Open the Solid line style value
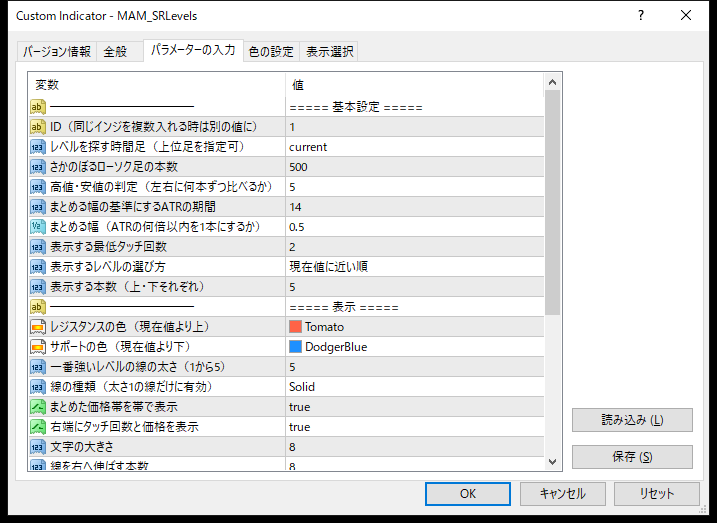This screenshot has width=717, height=523. tap(415, 387)
